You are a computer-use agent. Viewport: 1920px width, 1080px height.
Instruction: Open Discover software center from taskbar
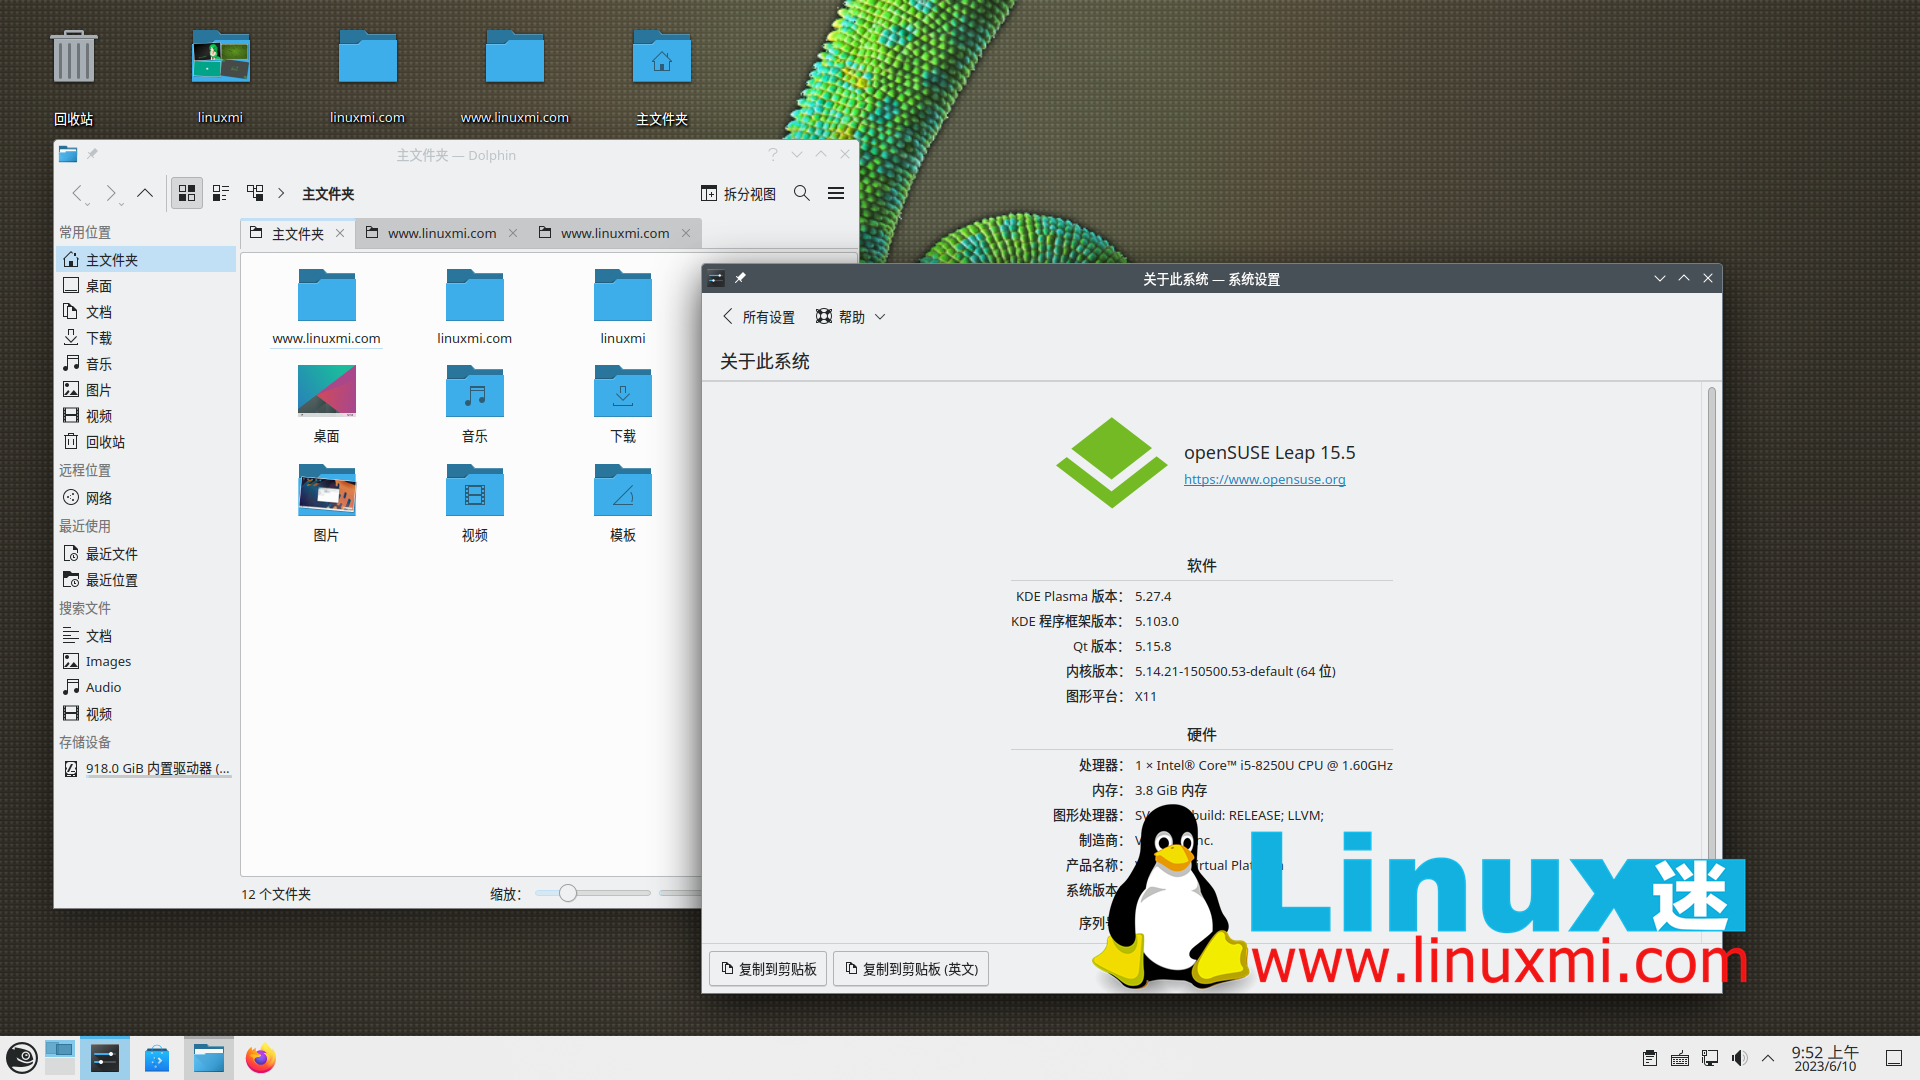click(x=157, y=1058)
